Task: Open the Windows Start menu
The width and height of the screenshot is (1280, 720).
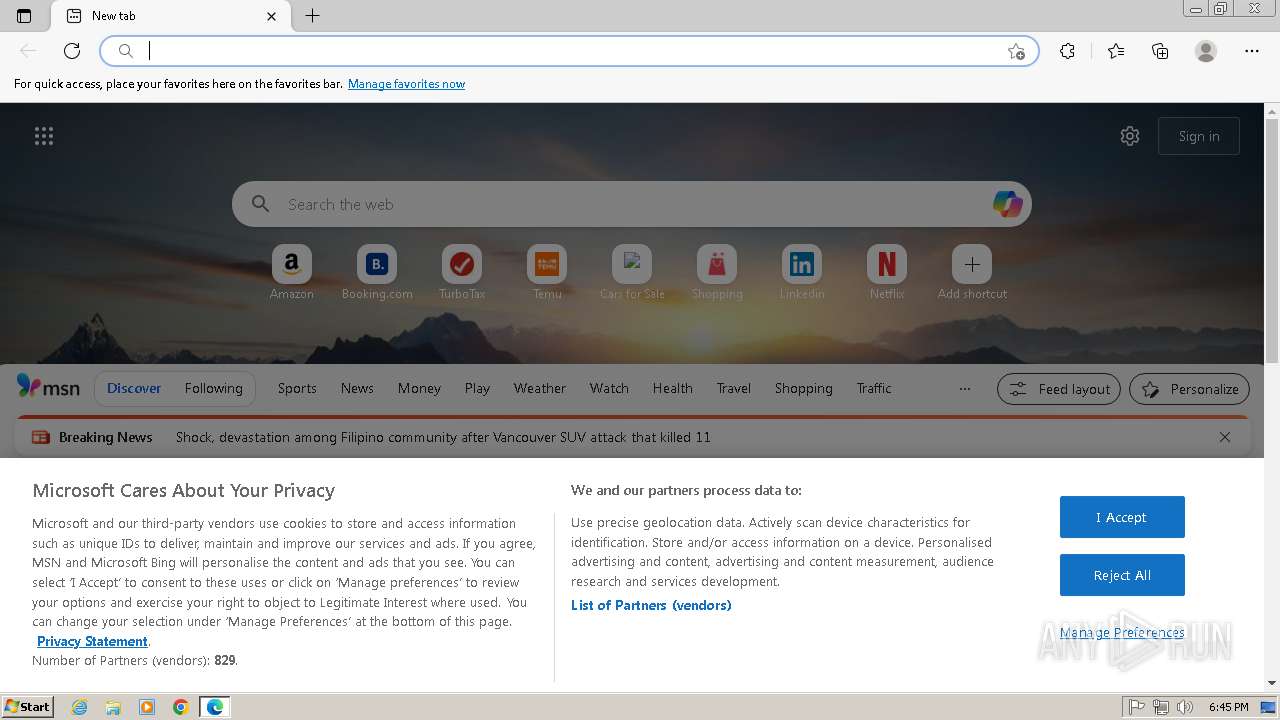Action: coord(28,706)
